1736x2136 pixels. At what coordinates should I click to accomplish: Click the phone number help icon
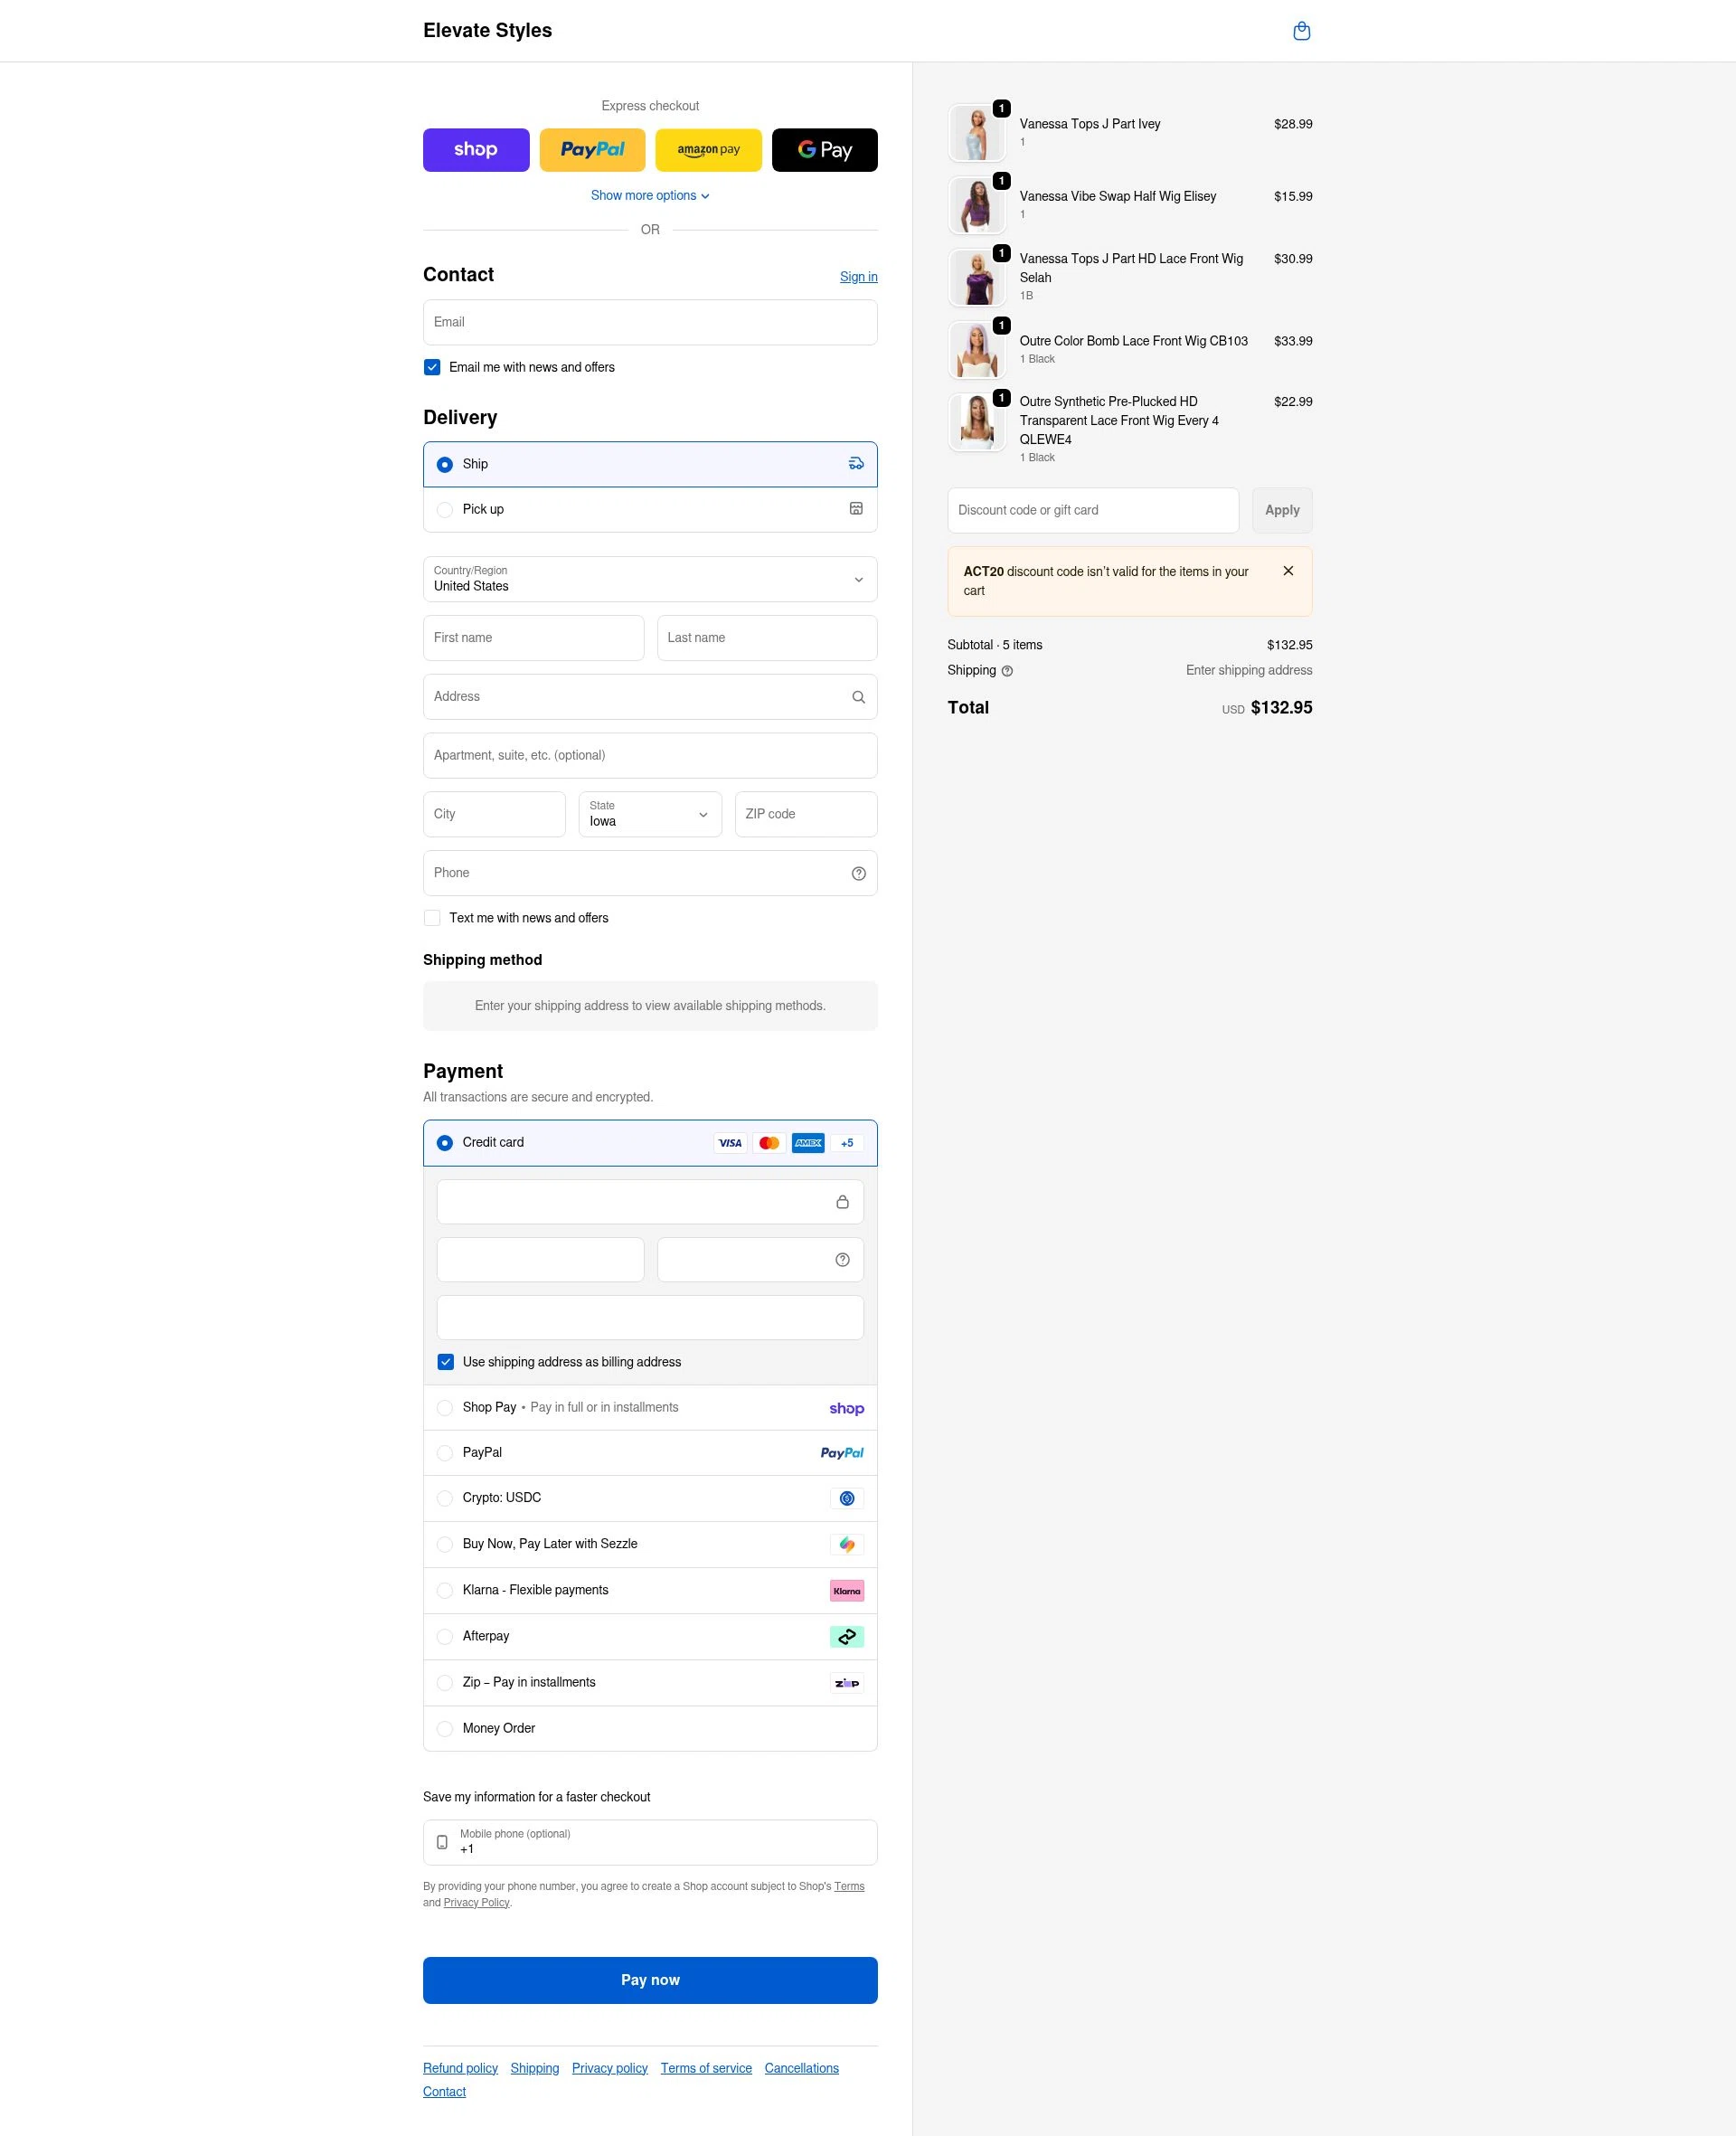click(858, 872)
